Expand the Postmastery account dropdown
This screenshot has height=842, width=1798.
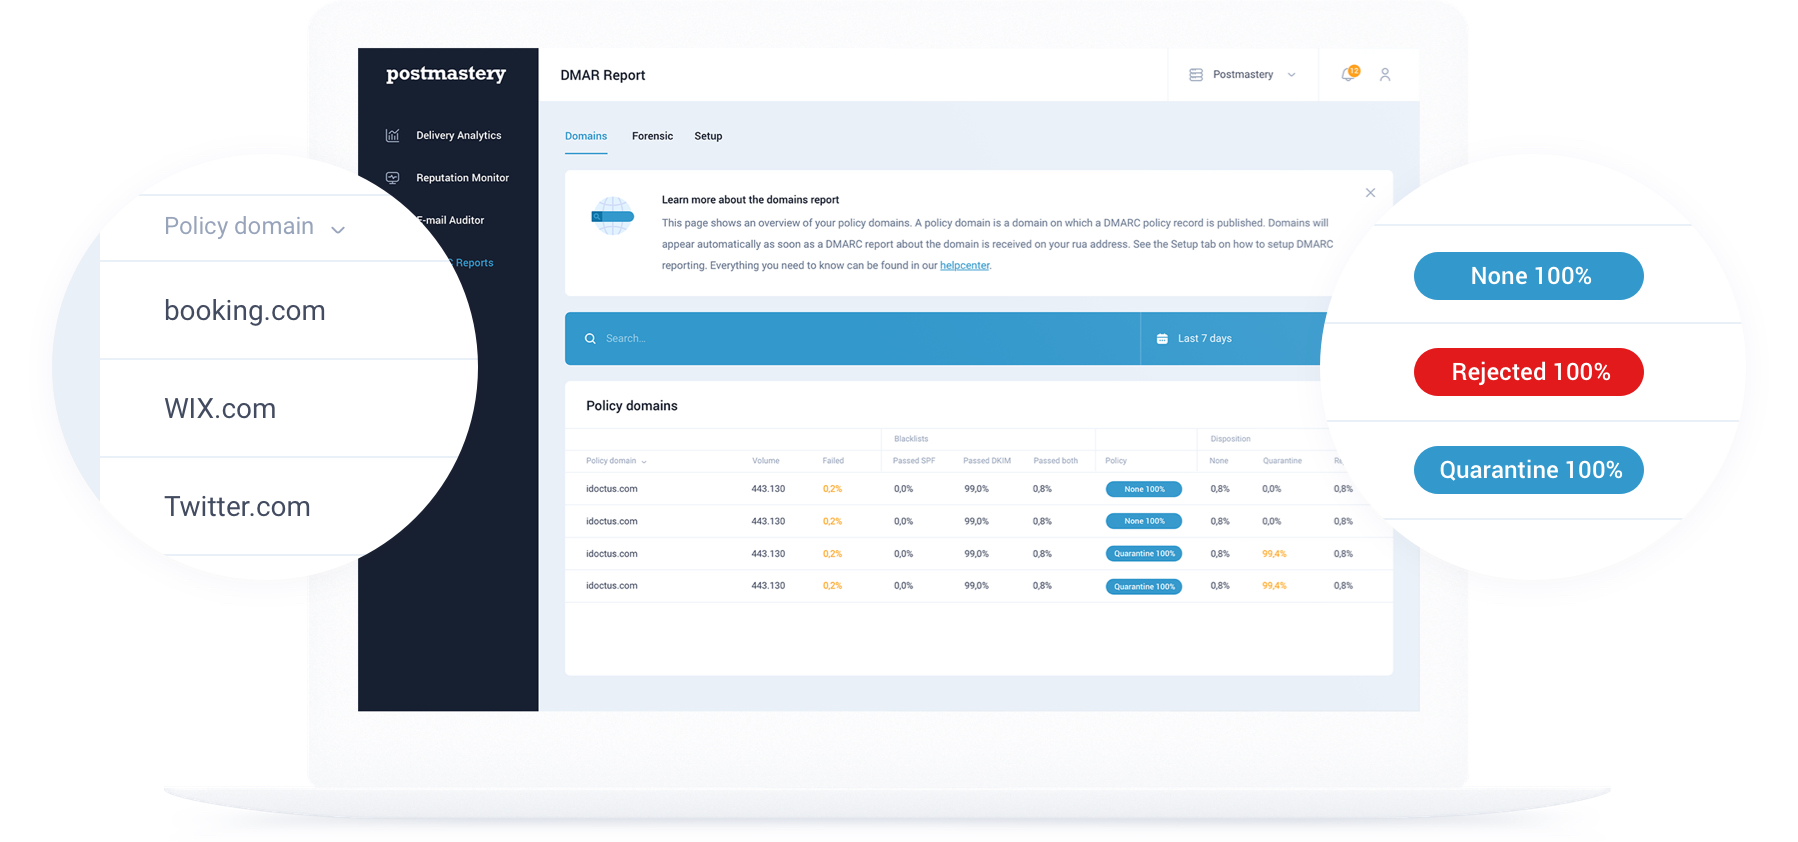[1291, 75]
